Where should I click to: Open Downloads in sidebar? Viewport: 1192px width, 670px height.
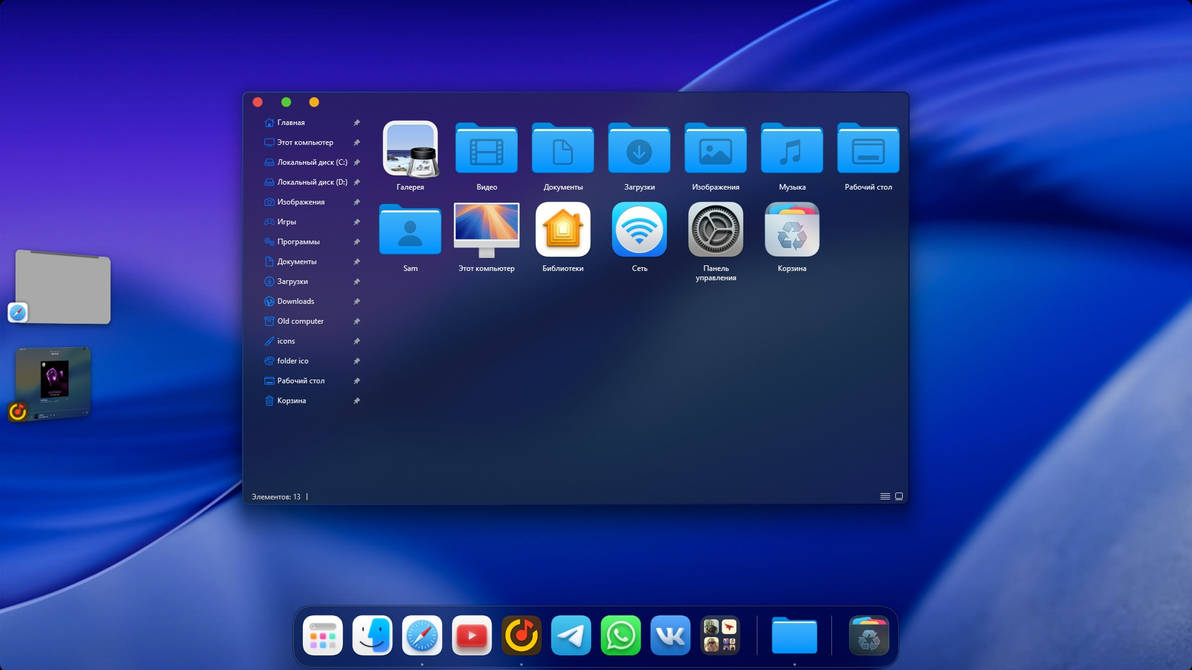[295, 301]
